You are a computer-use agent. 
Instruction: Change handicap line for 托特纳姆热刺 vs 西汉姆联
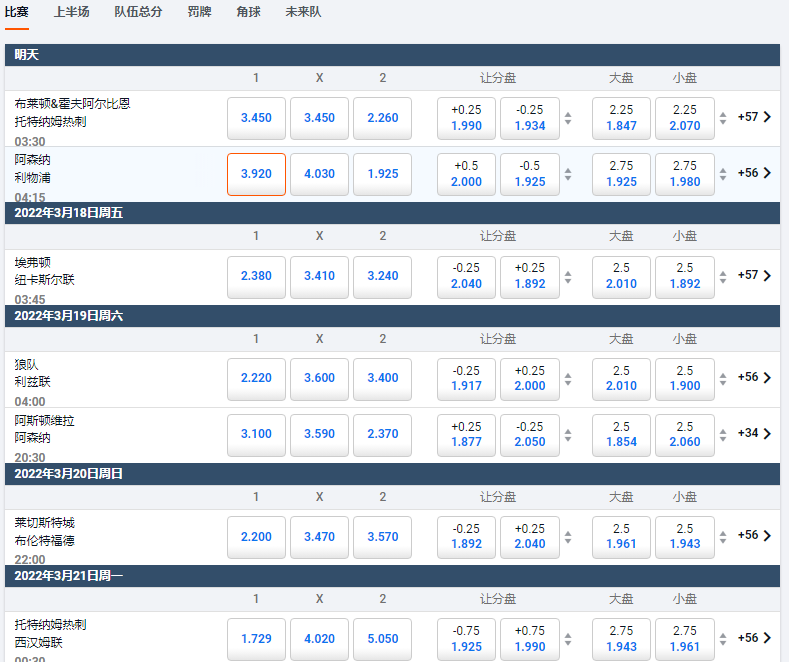[568, 639]
